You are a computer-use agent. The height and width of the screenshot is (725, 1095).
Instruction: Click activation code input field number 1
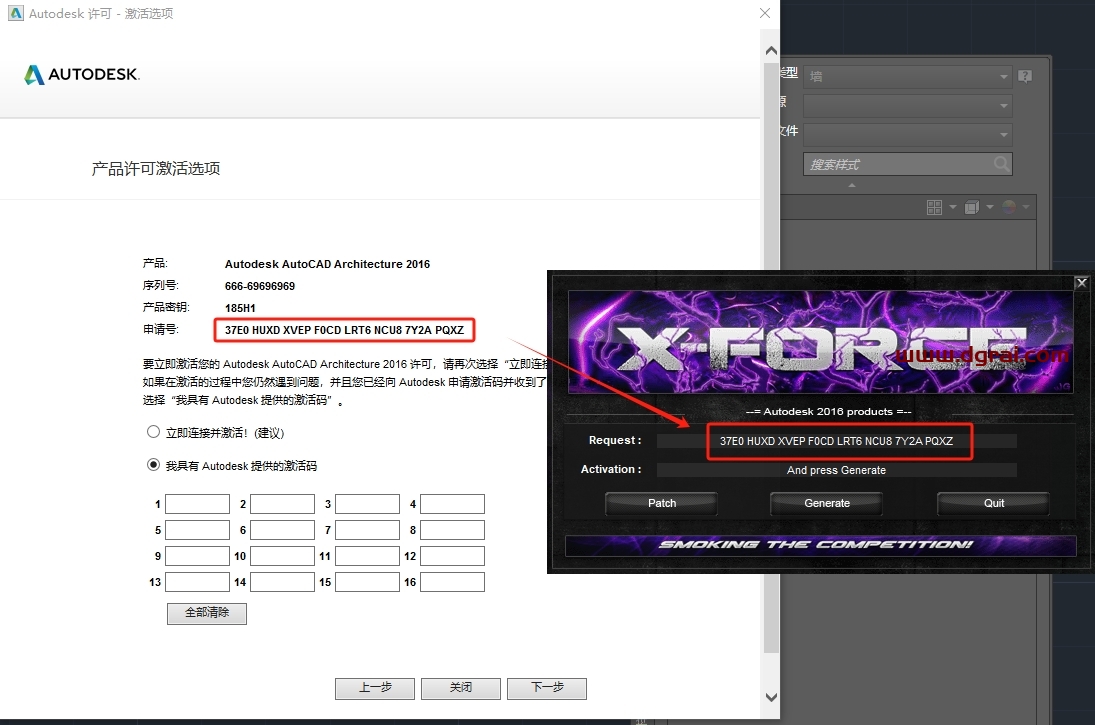click(197, 504)
